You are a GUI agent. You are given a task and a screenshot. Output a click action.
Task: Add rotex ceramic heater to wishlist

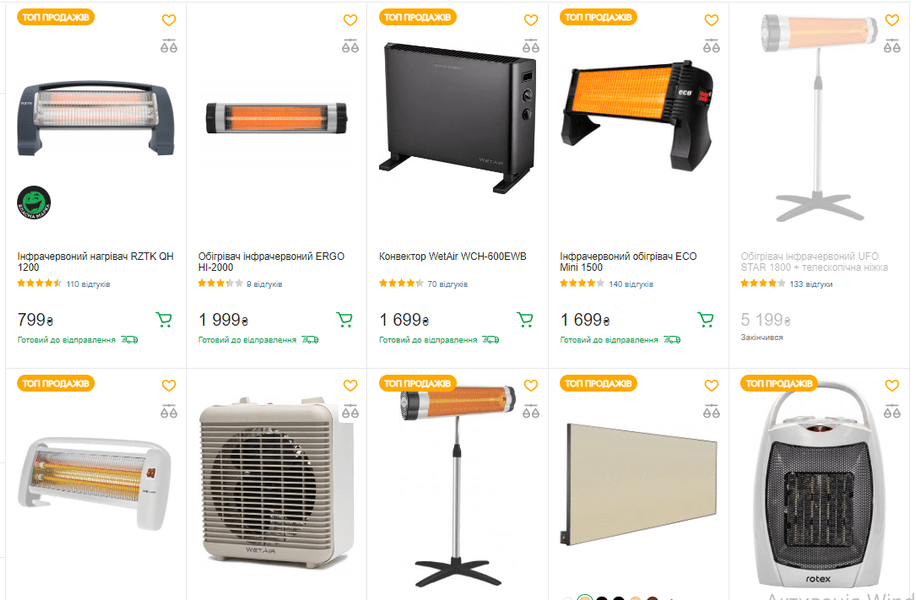click(892, 386)
